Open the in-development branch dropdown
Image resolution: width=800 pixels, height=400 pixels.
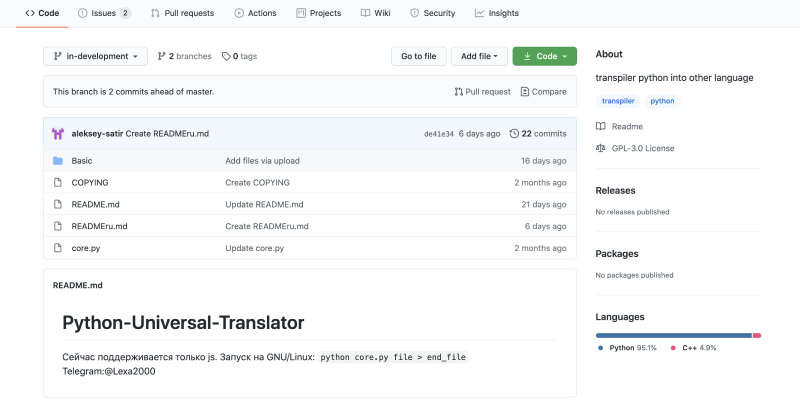(x=96, y=56)
